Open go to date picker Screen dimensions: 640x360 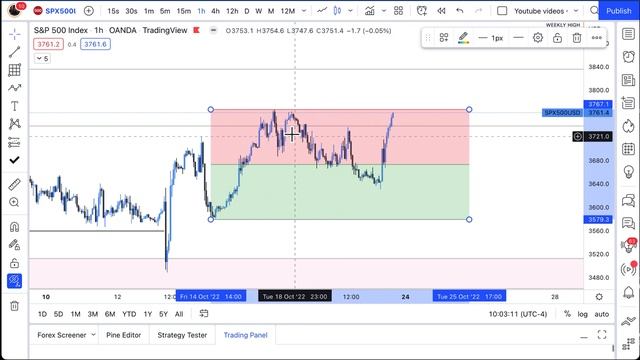click(204, 313)
